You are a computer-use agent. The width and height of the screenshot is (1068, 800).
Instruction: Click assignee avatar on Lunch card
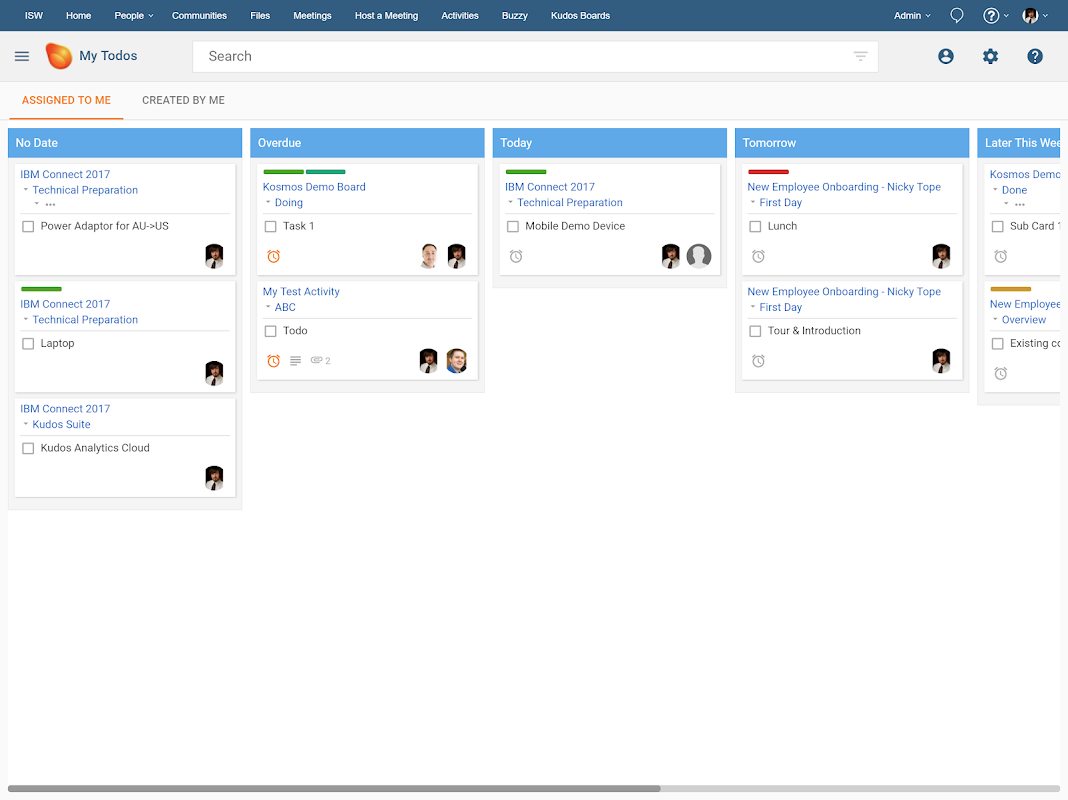coord(941,256)
